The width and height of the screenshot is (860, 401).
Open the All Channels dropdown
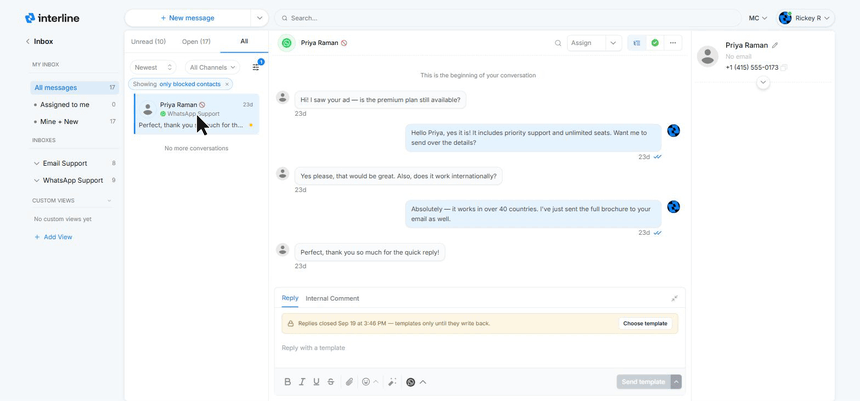(x=212, y=67)
